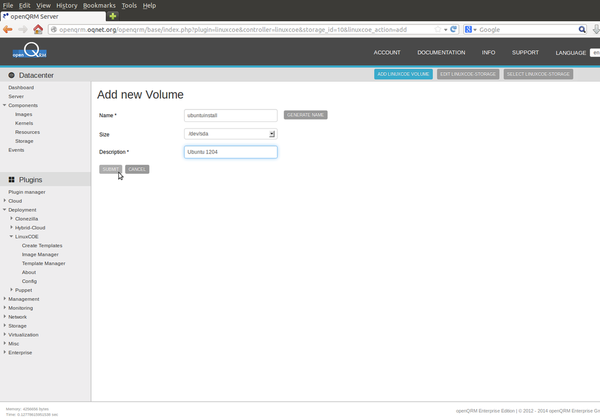Click the Google search box
This screenshot has width=600, height=418.
tap(527, 29)
